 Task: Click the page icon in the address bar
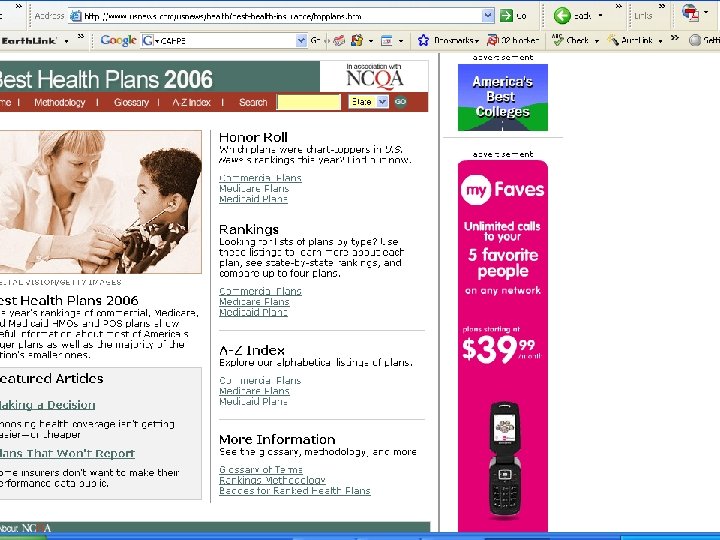pyautogui.click(x=75, y=16)
